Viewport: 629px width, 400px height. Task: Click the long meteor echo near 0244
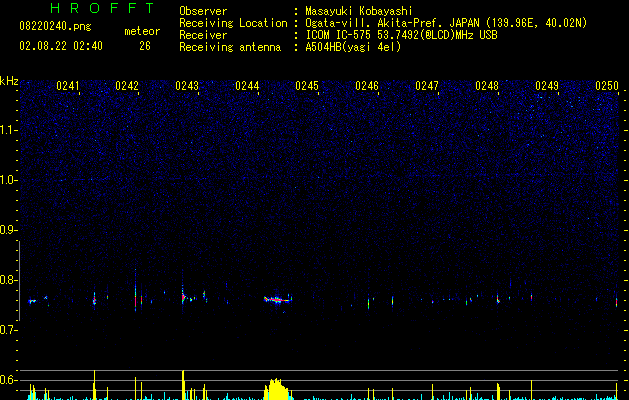(x=278, y=299)
